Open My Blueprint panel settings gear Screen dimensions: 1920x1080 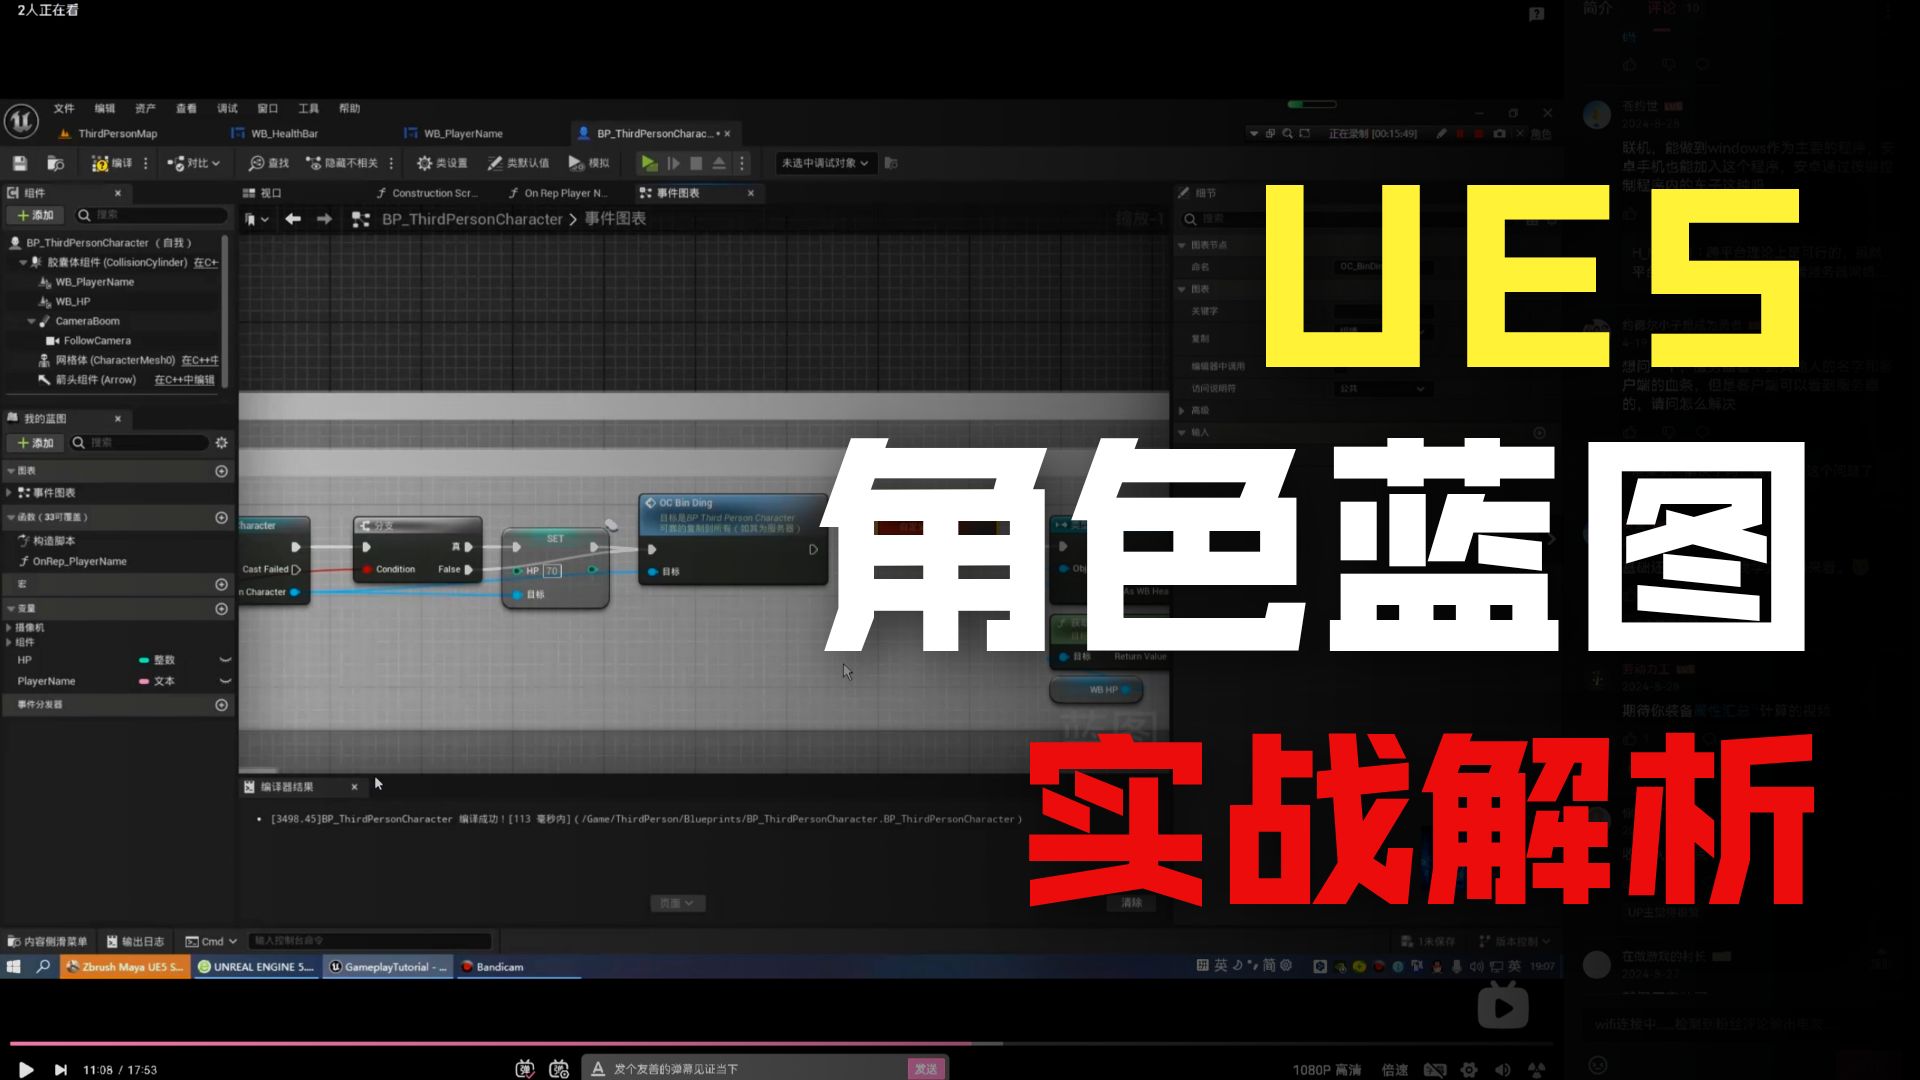click(222, 443)
